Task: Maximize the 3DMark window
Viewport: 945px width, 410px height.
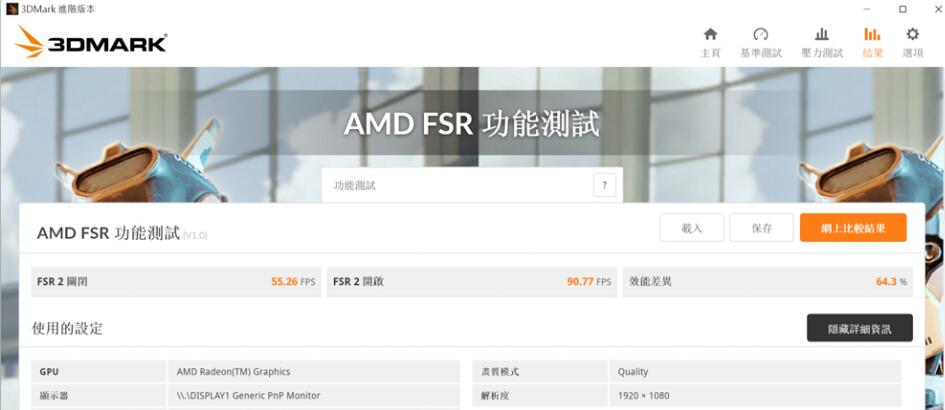Action: (902, 9)
